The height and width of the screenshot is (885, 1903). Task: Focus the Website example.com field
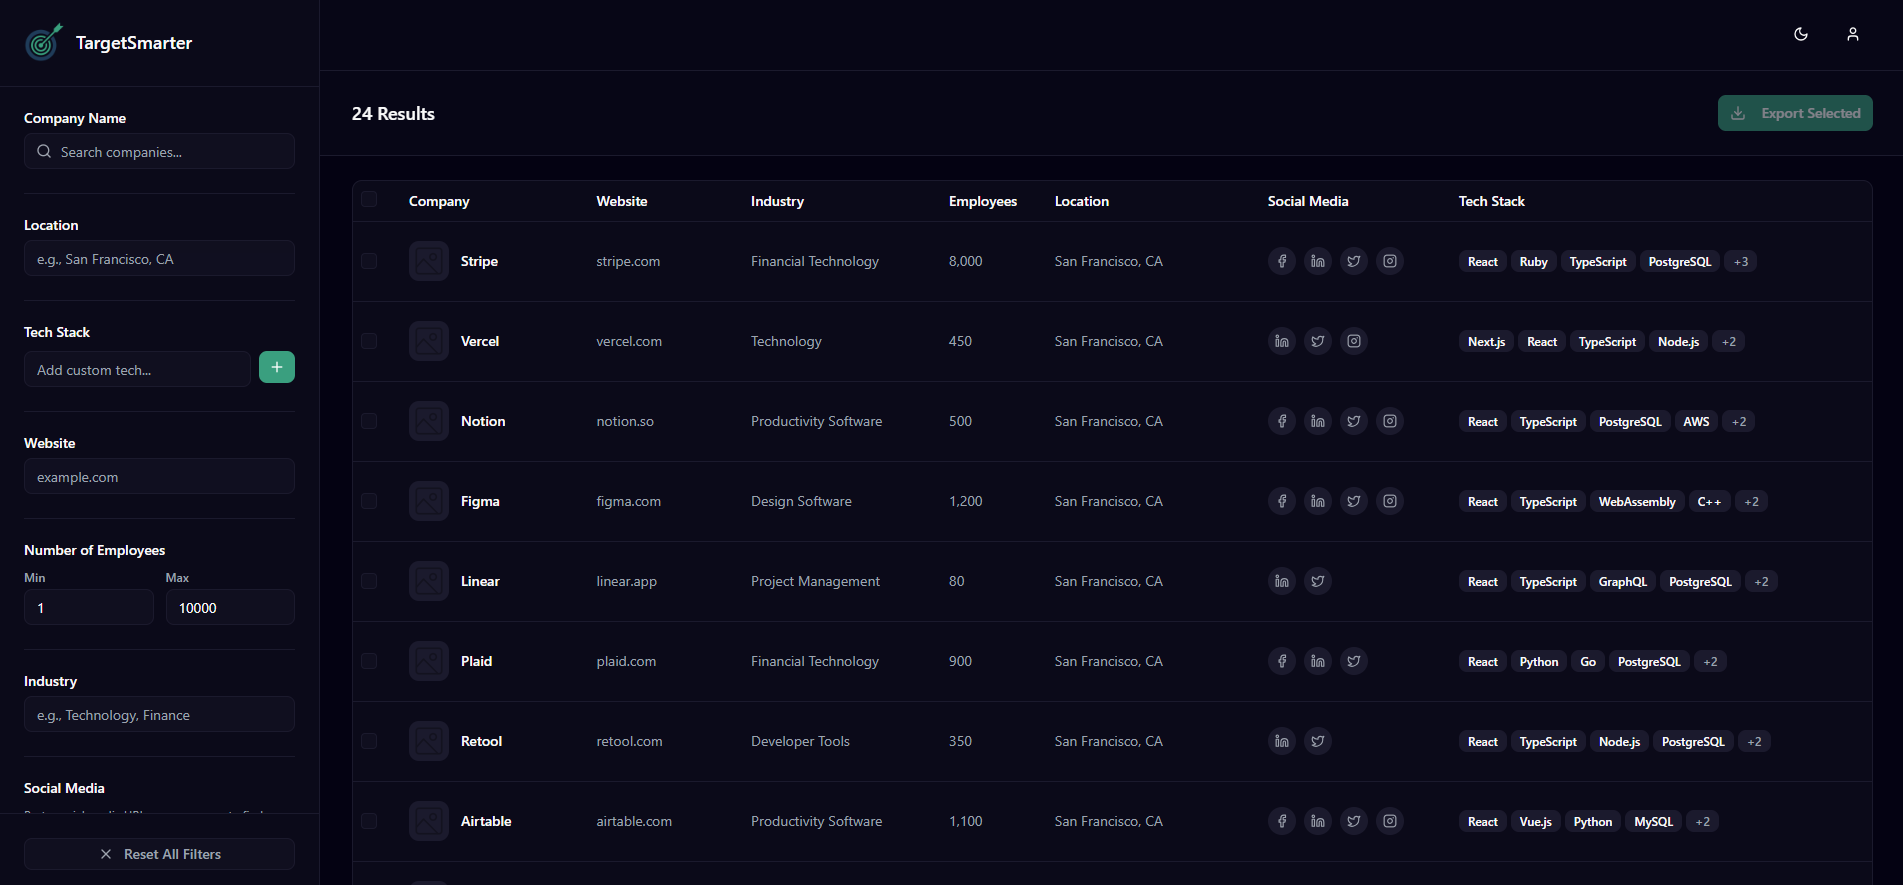(159, 476)
